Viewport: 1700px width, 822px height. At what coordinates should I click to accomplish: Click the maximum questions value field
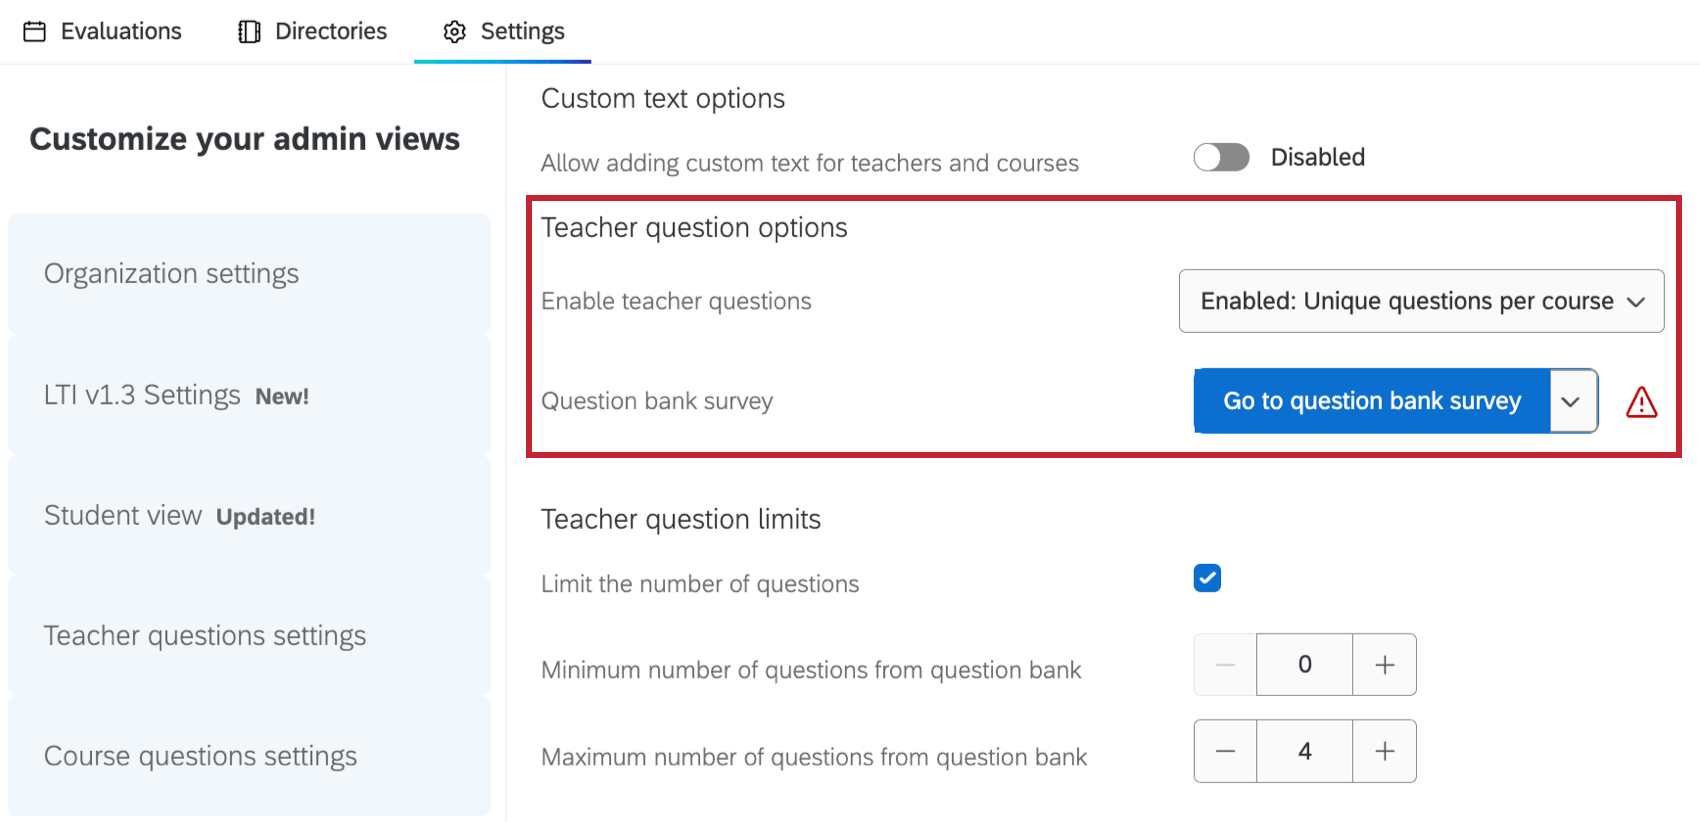[1304, 751]
